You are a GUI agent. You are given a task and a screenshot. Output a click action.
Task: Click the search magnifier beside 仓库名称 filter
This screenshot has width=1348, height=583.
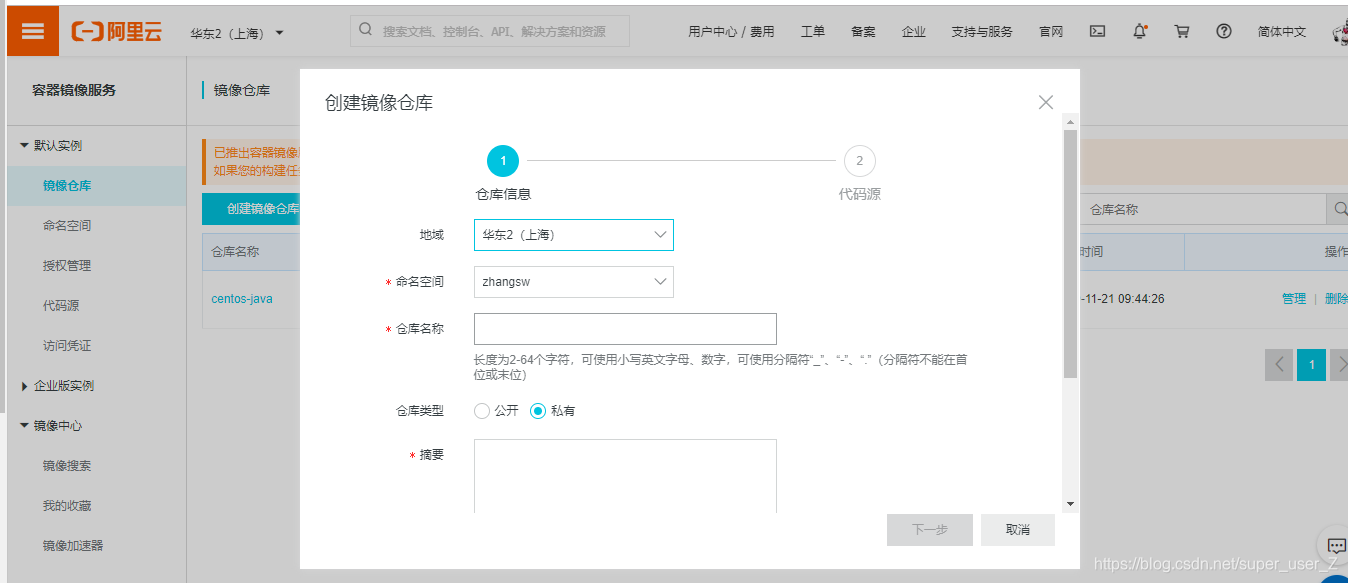point(1338,210)
